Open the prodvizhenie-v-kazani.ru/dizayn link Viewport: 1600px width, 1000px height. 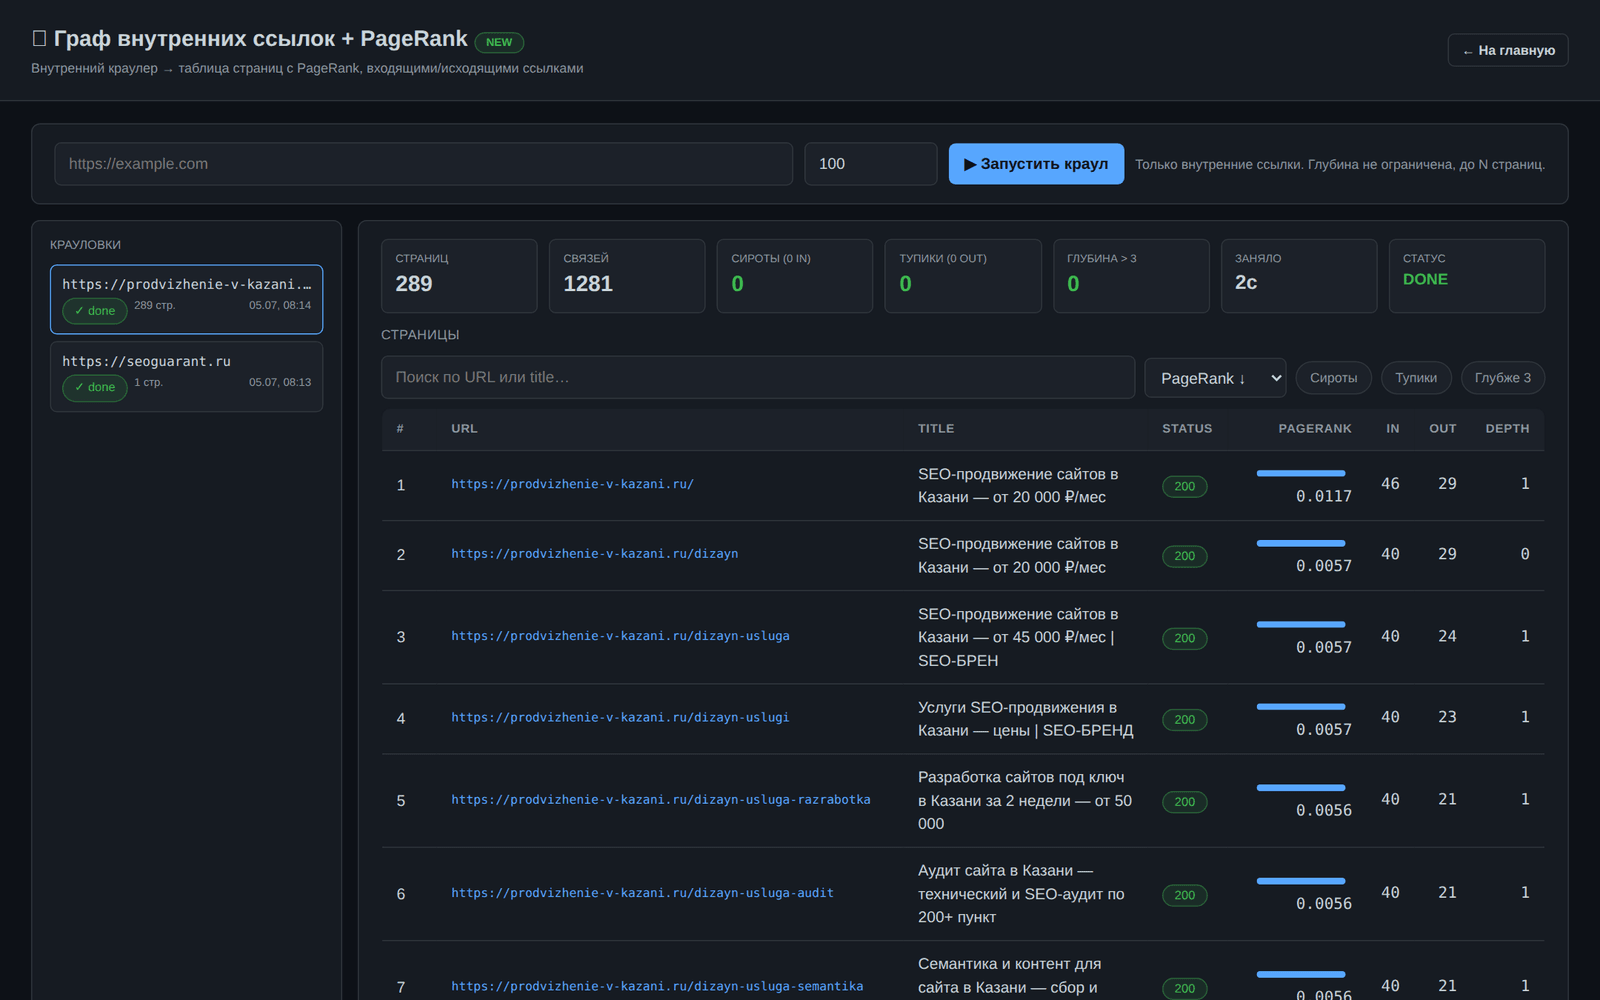click(x=595, y=554)
